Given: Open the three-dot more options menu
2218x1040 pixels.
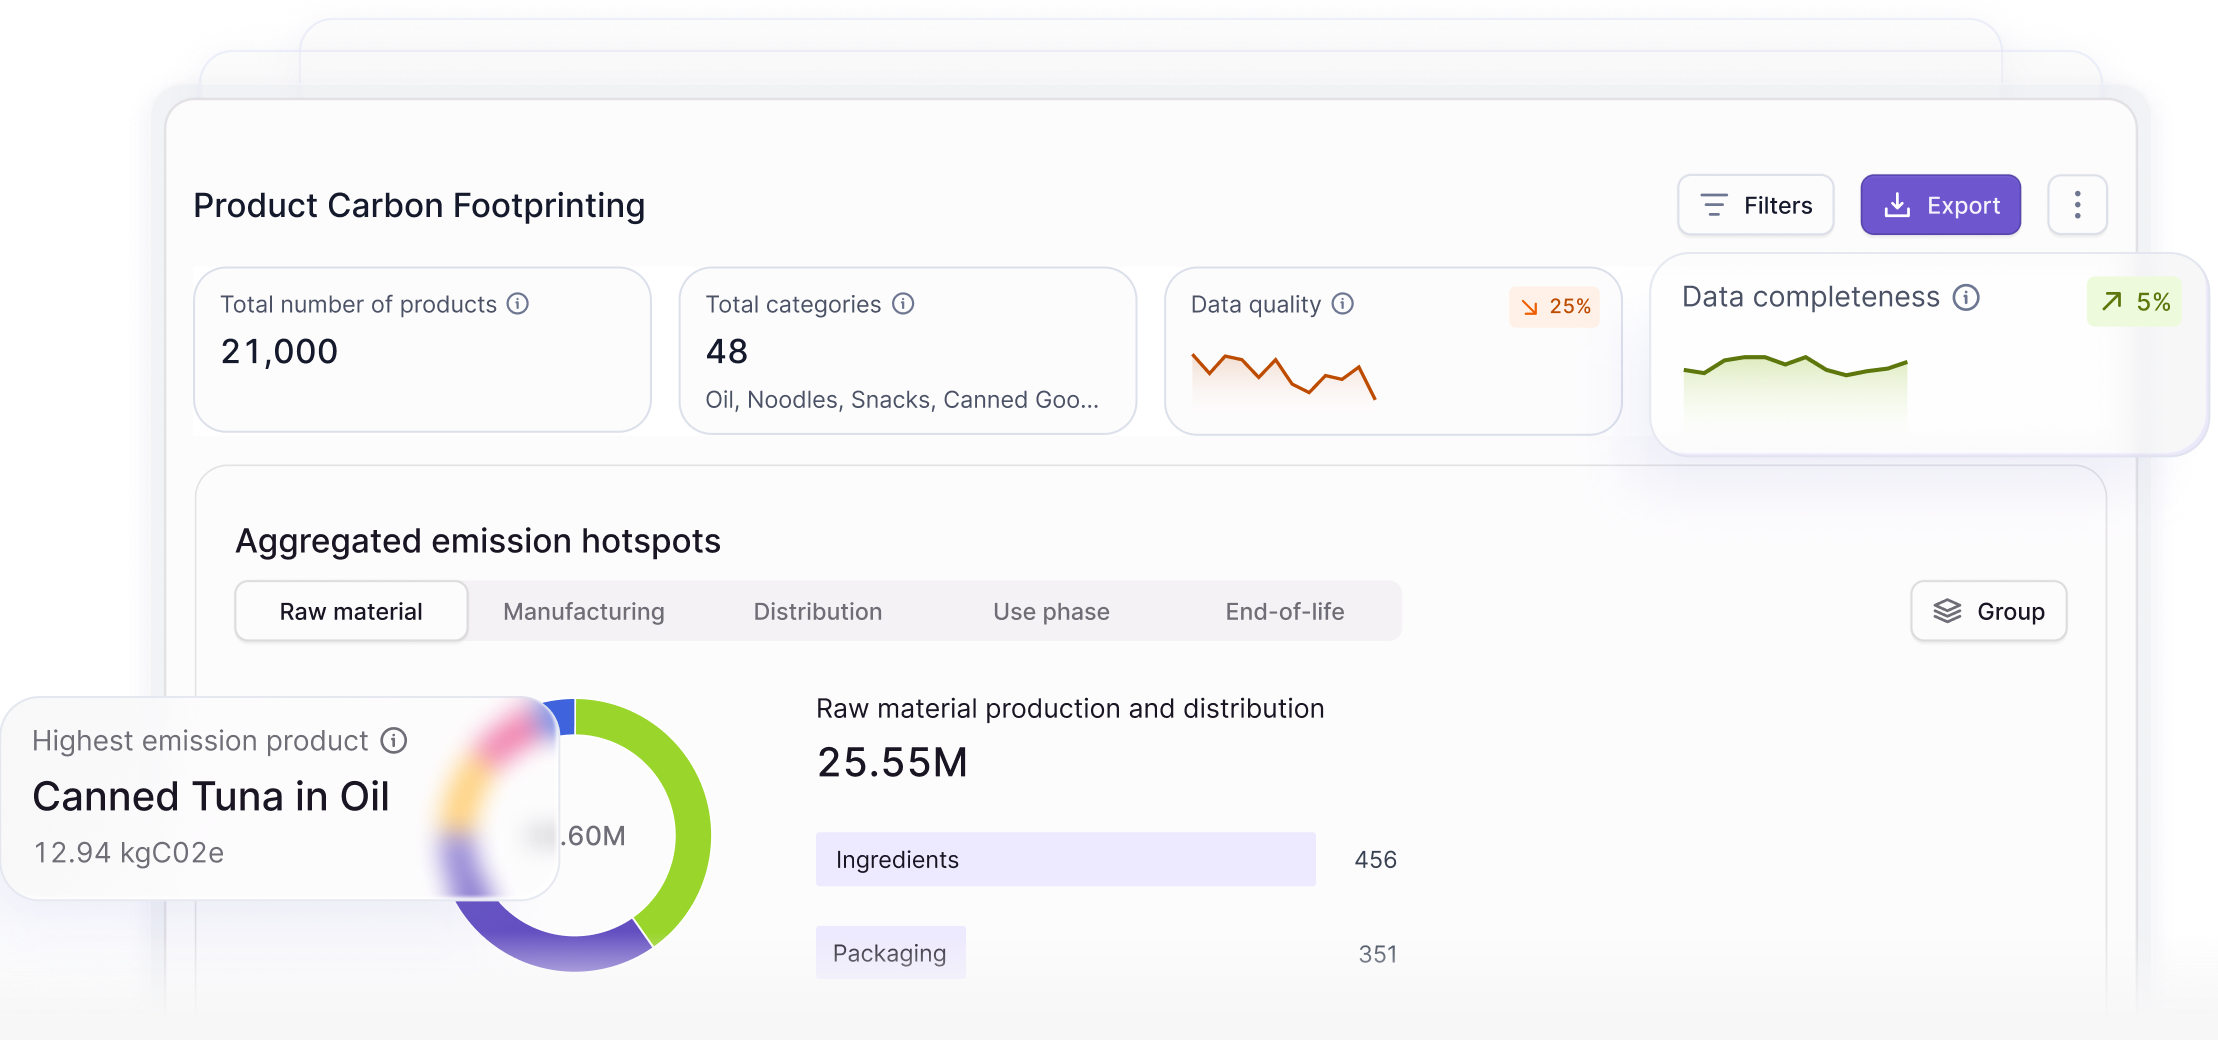Looking at the screenshot, I should pos(2077,205).
